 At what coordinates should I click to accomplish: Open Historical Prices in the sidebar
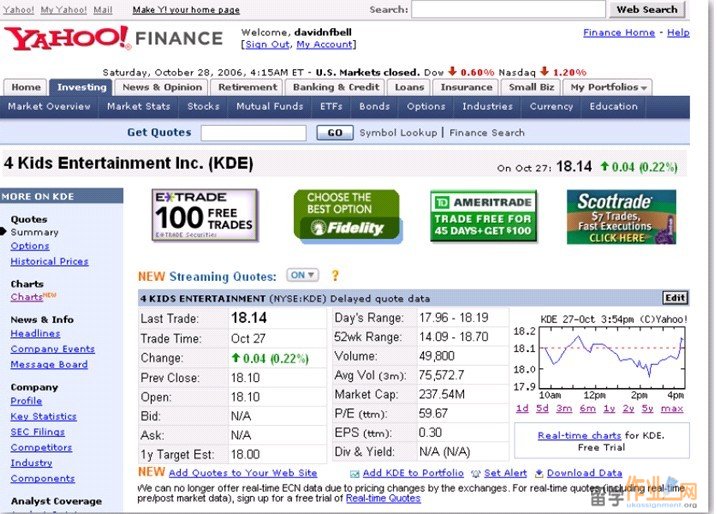(x=49, y=262)
